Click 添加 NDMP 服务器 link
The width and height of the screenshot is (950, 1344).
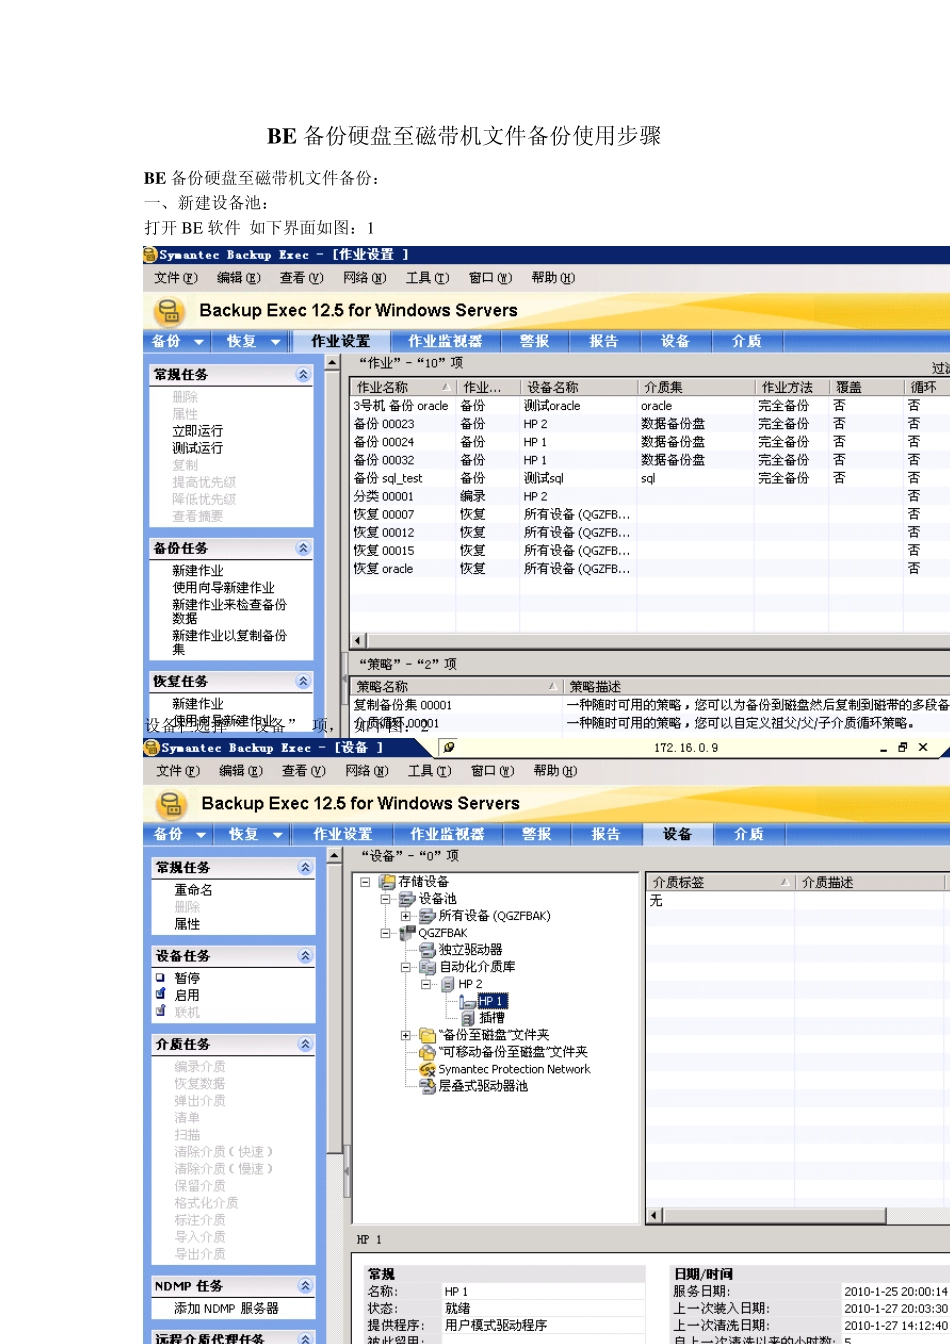226,1308
